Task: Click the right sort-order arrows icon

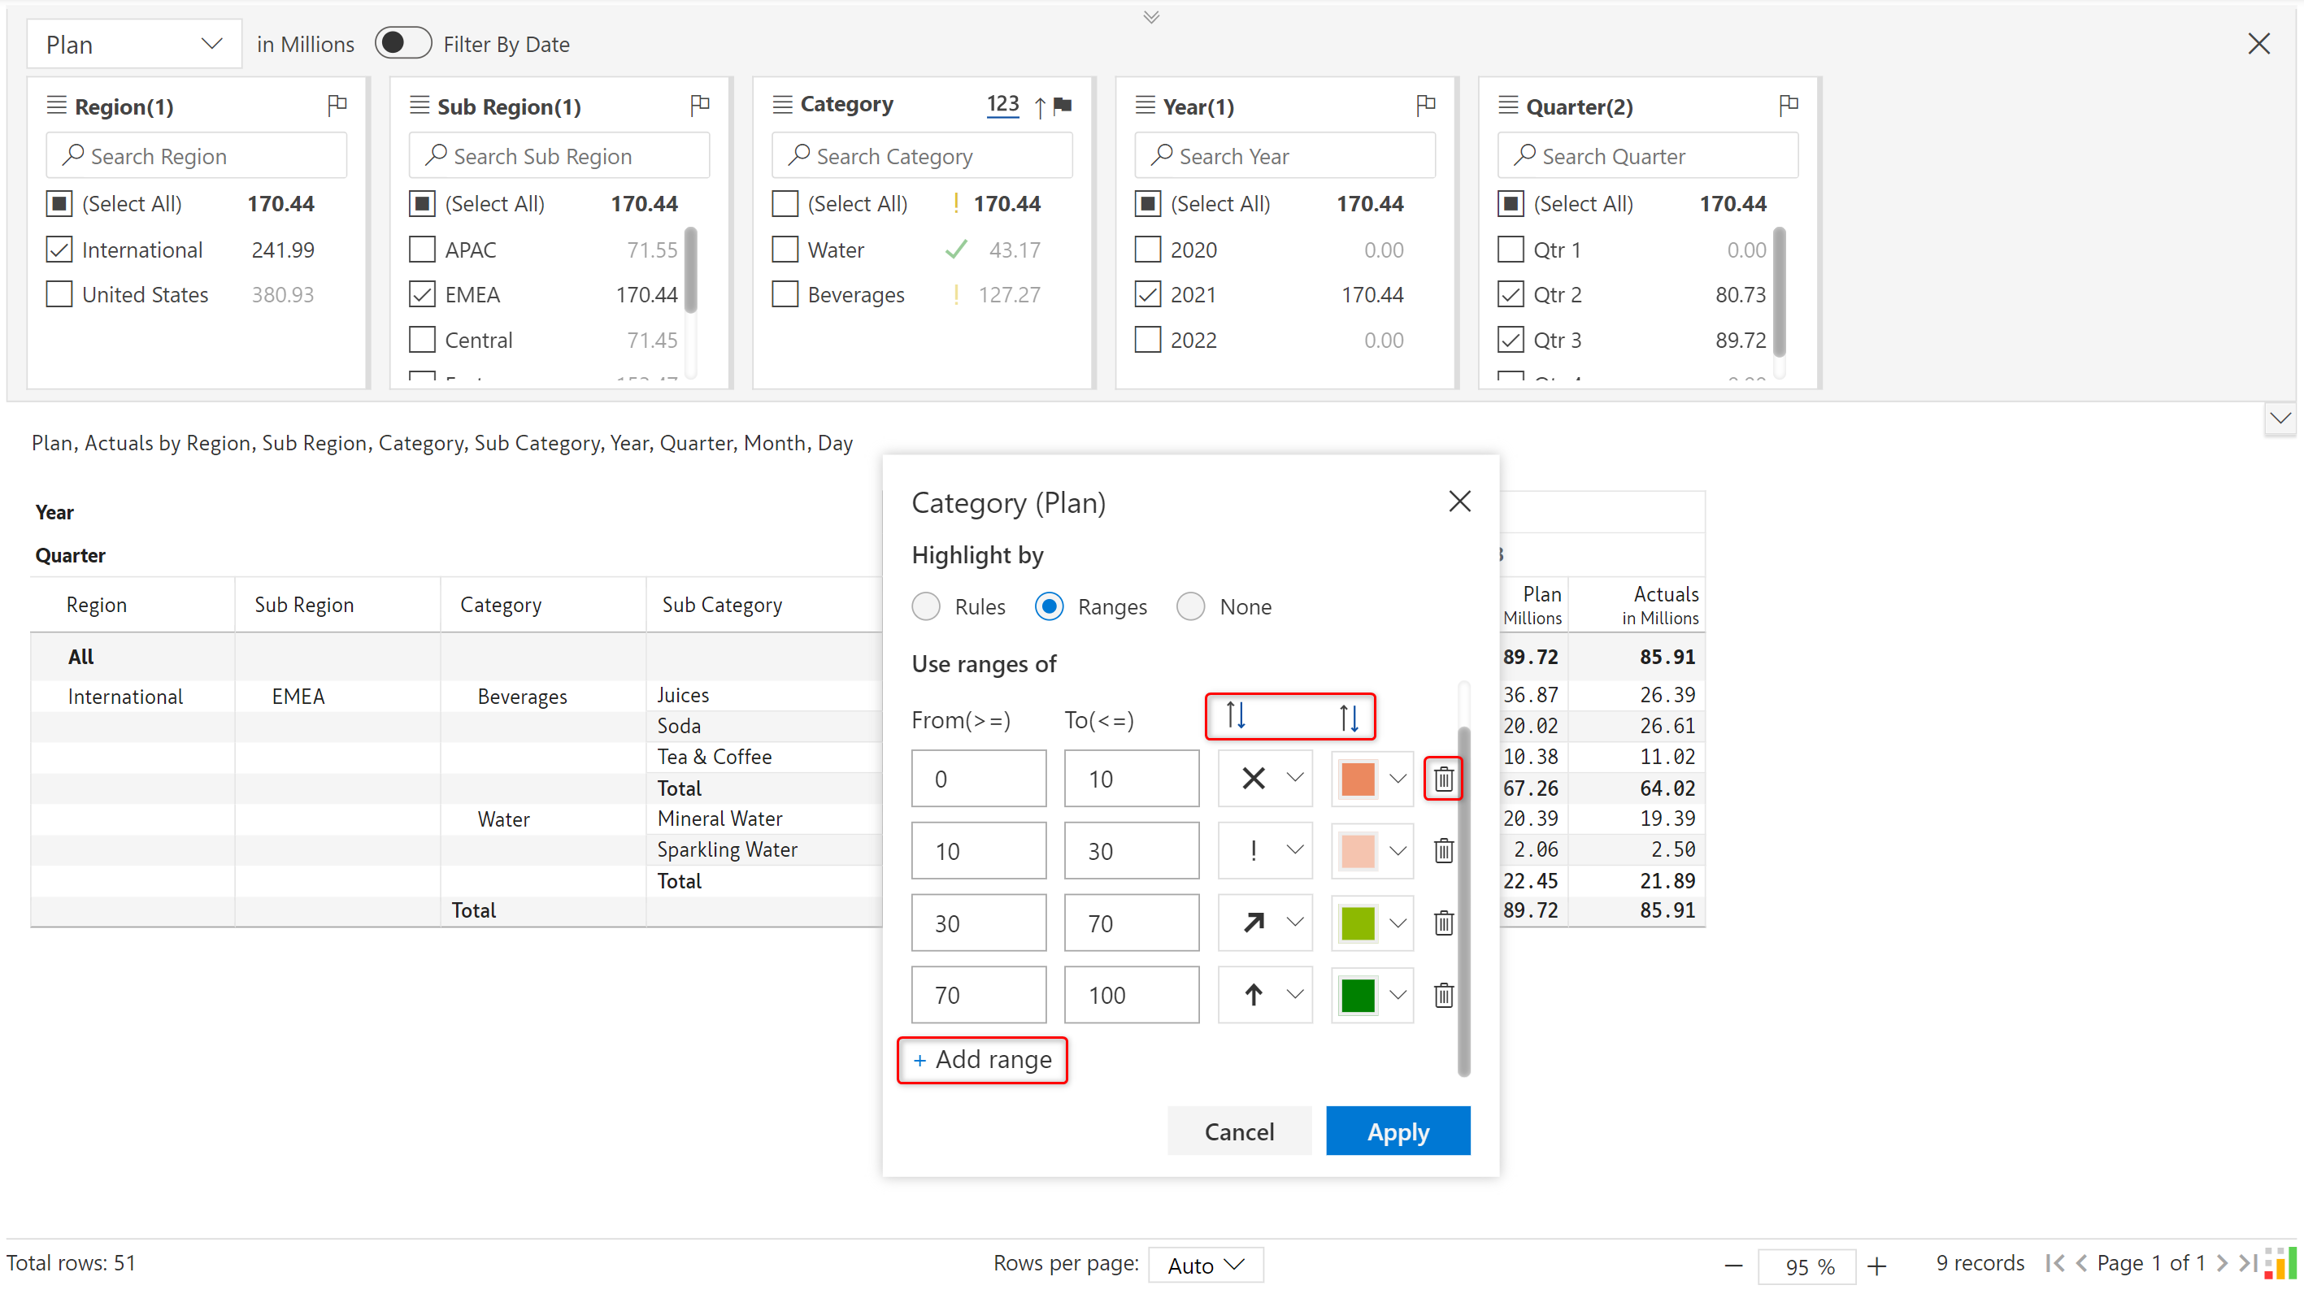Action: point(1349,716)
